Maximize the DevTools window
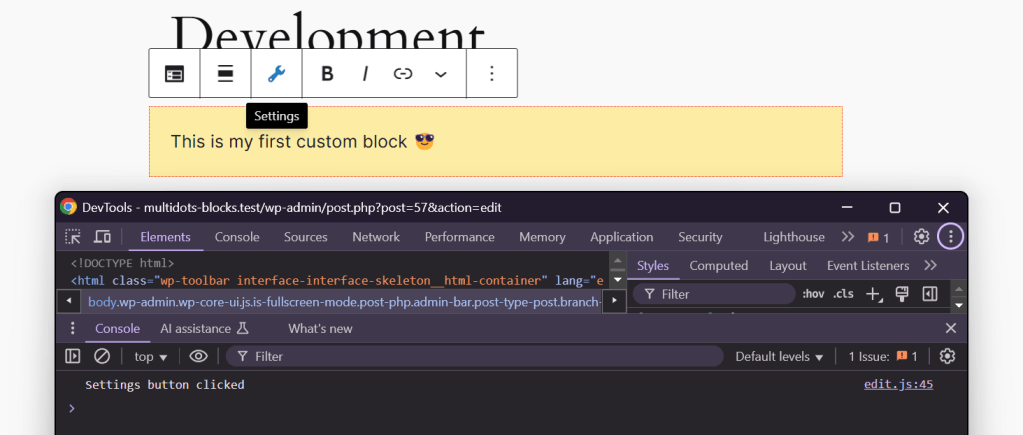 click(x=895, y=207)
